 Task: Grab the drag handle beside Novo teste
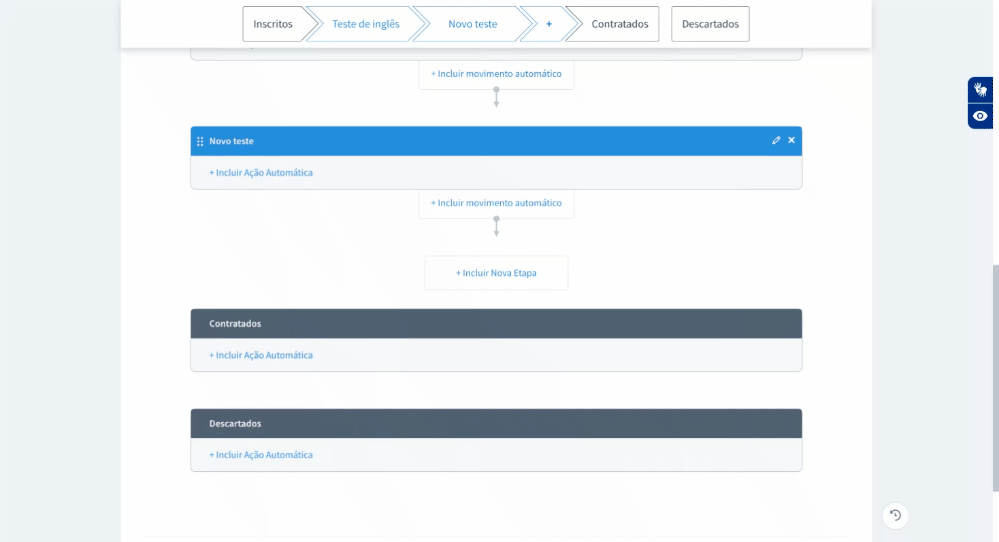click(x=200, y=141)
